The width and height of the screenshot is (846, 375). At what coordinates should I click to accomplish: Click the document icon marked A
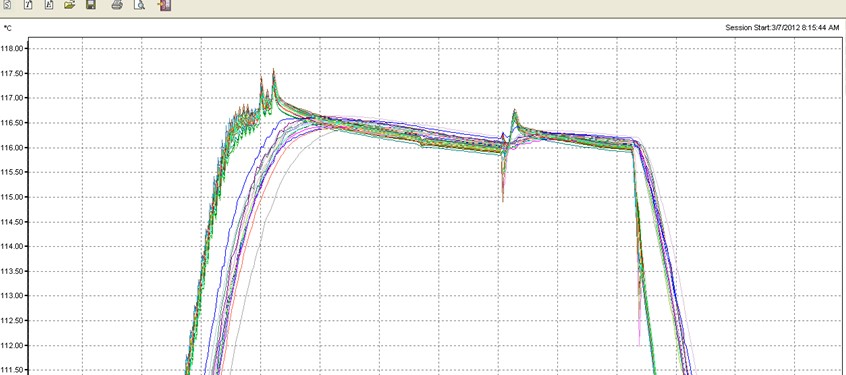(49, 5)
